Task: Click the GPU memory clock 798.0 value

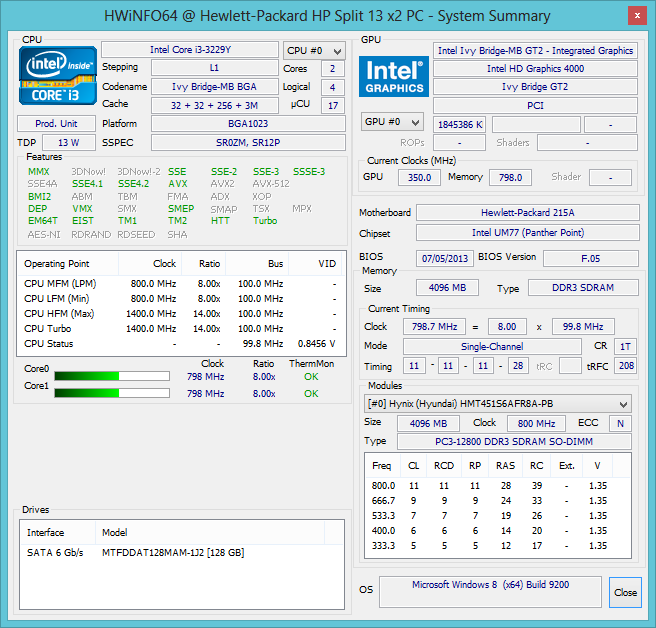Action: (510, 177)
